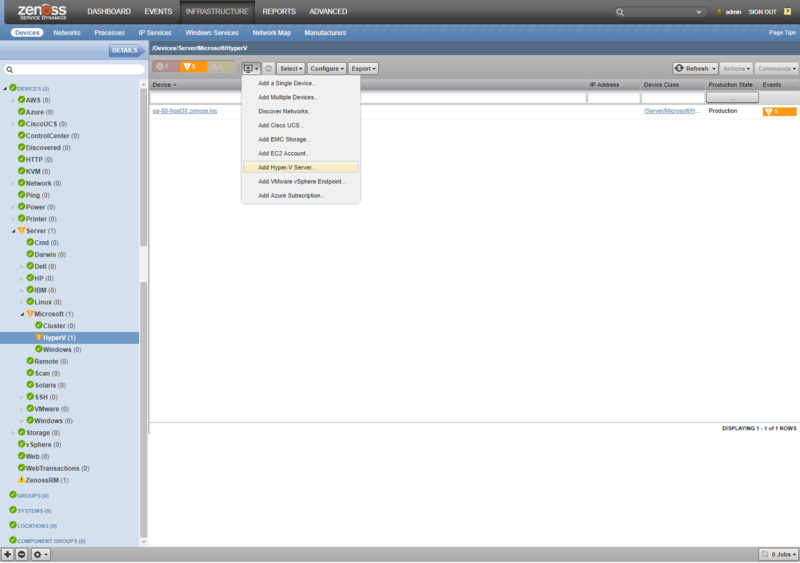
Task: Expand the Network tree node
Action: pos(13,184)
